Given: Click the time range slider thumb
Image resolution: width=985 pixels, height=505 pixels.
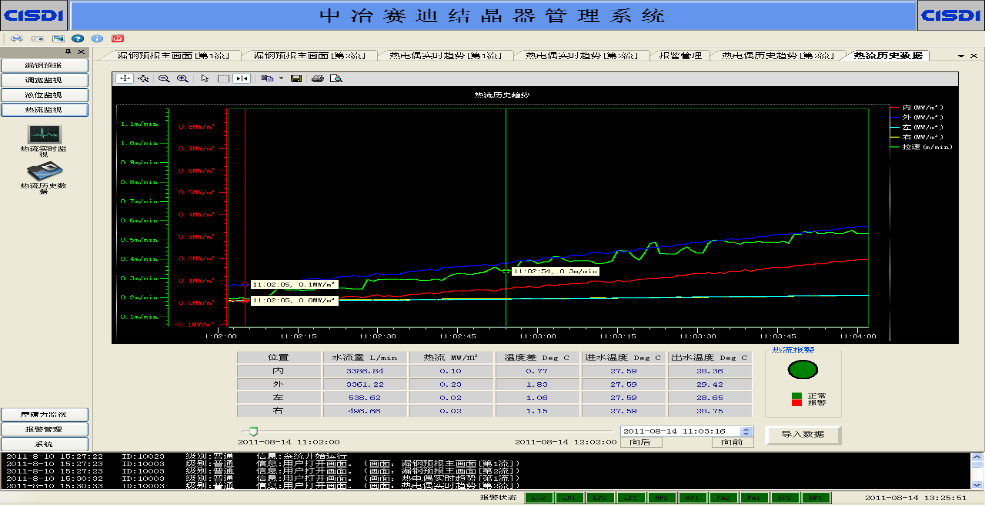Looking at the screenshot, I should coord(253,431).
